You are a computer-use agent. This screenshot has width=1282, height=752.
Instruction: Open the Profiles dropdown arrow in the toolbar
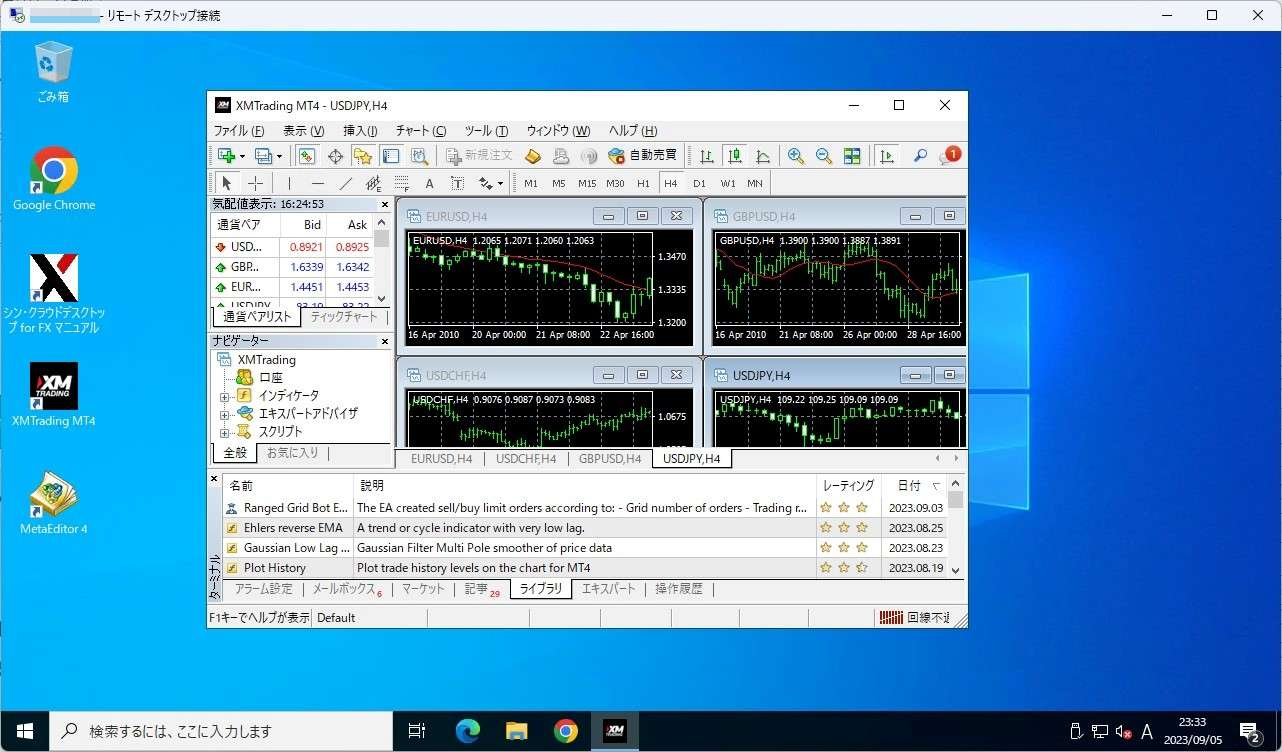click(x=279, y=156)
